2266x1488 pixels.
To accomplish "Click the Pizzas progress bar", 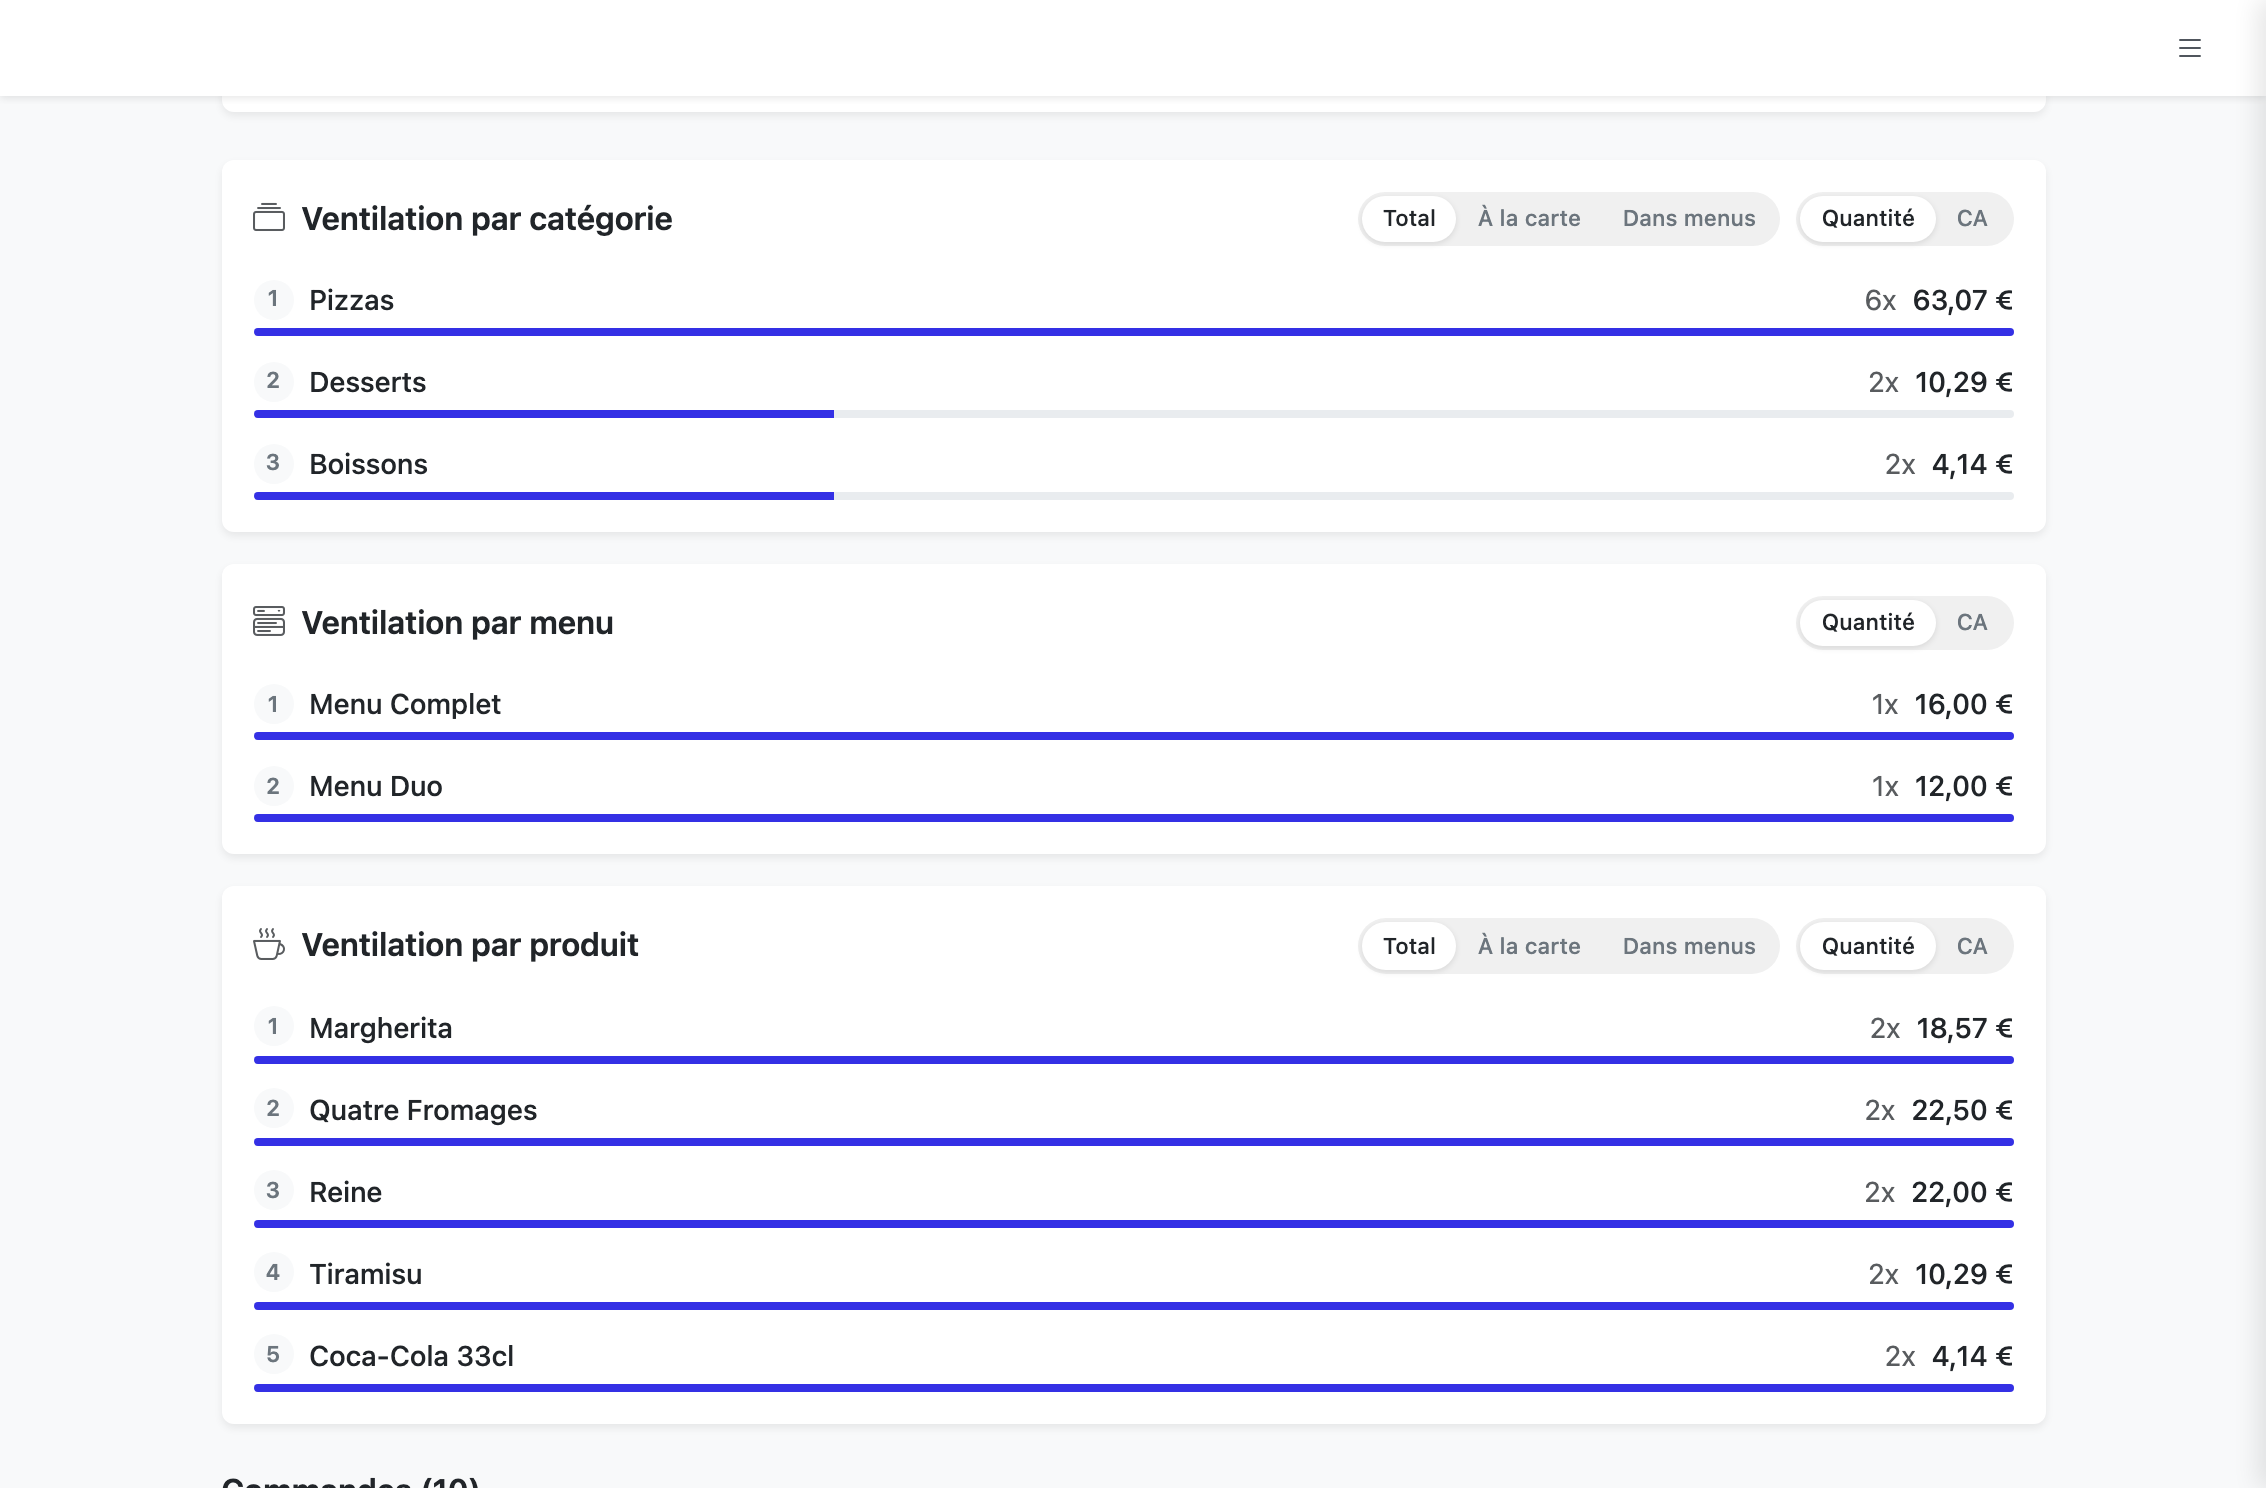I will click(1134, 332).
